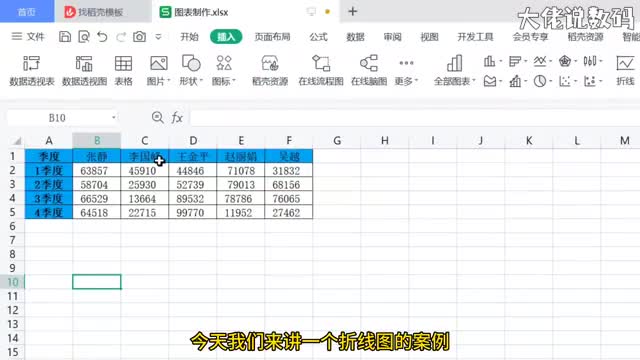The width and height of the screenshot is (640, 360).
Task: Click the Save icon in the quick access toolbar
Action: pyautogui.click(x=64, y=37)
